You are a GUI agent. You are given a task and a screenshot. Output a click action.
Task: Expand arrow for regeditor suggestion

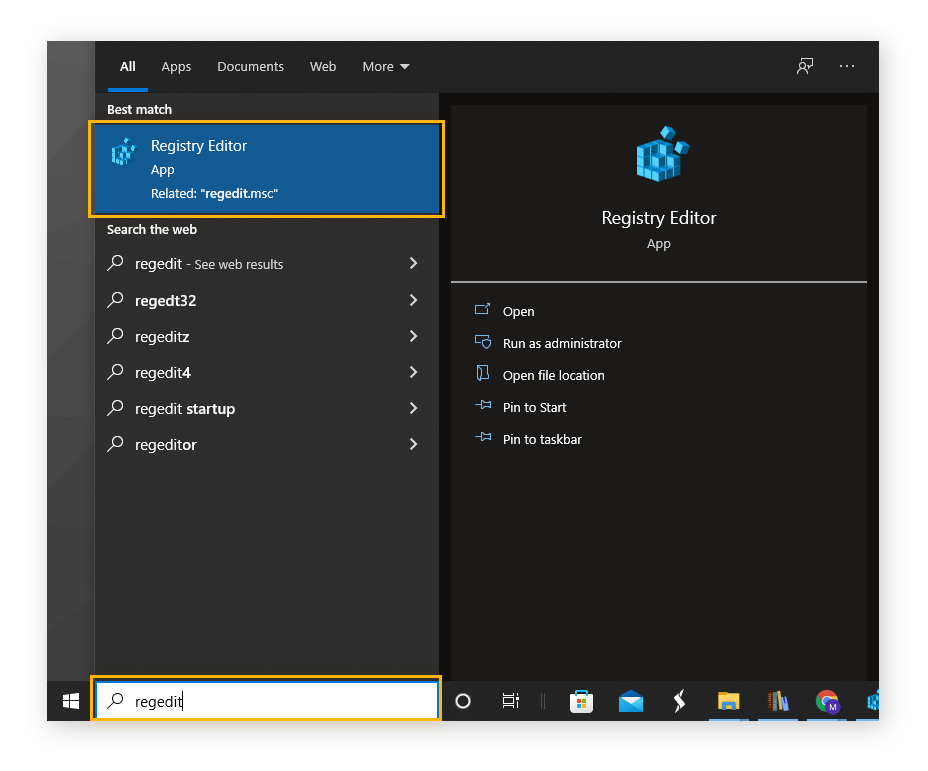tap(413, 444)
